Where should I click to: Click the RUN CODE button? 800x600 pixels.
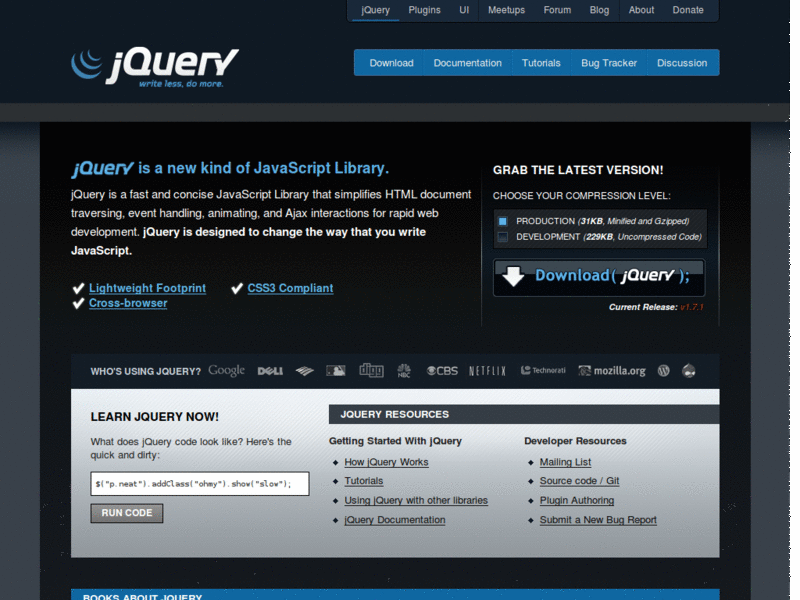127,513
